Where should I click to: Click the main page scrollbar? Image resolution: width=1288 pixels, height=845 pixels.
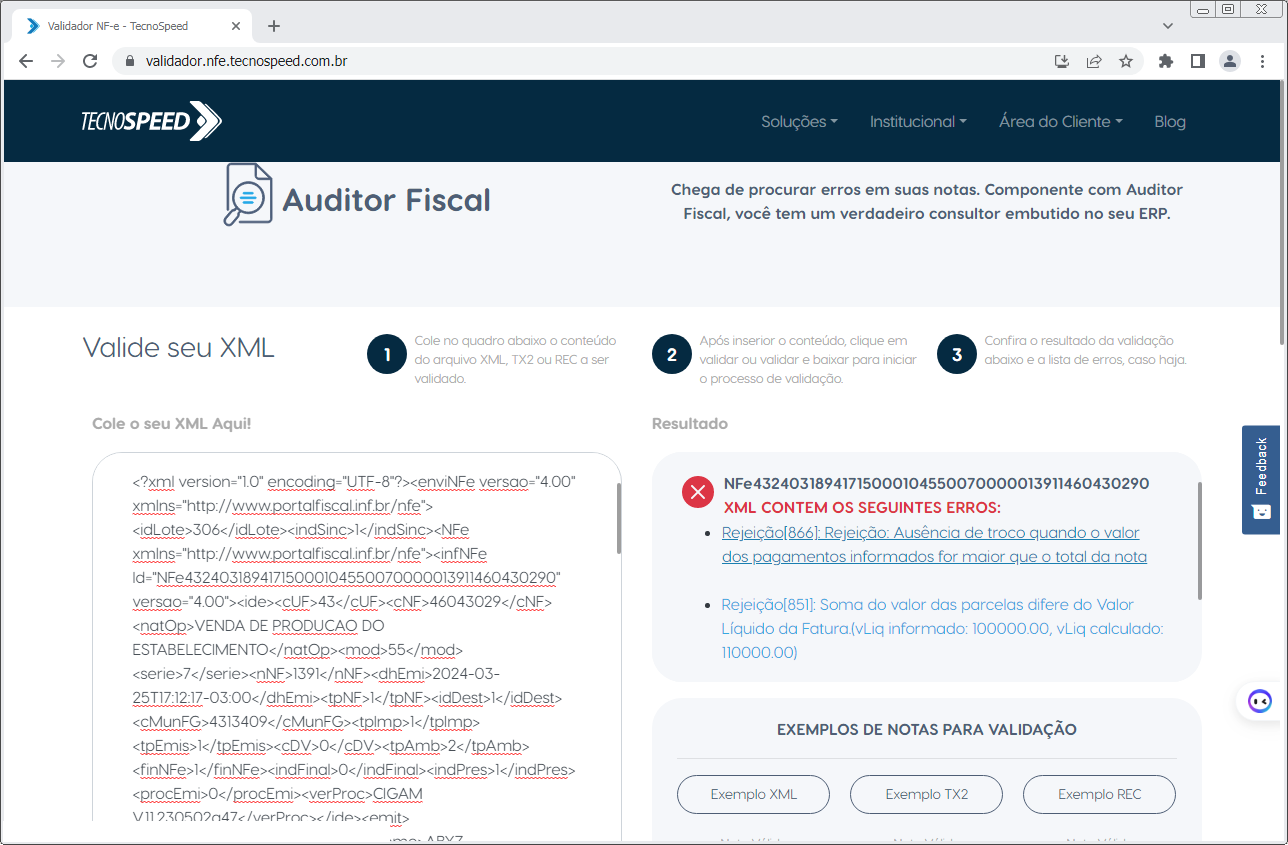point(1281,214)
